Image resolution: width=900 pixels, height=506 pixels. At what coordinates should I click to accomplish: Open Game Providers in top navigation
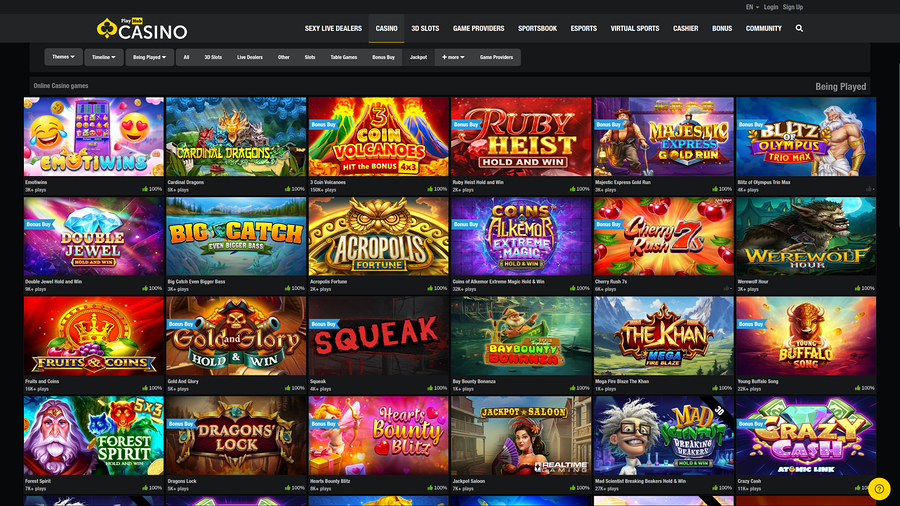479,28
